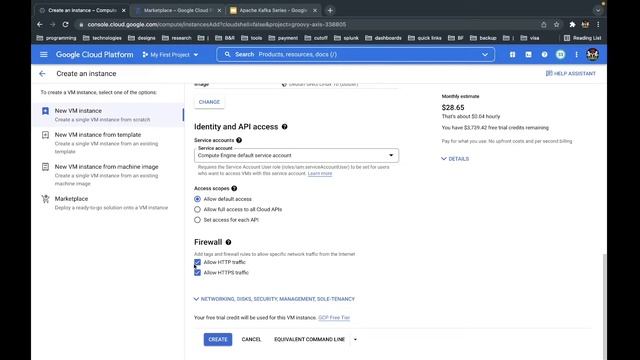Screen dimensions: 640x360
Task: Click the search magnifier icon
Action: [227, 54]
